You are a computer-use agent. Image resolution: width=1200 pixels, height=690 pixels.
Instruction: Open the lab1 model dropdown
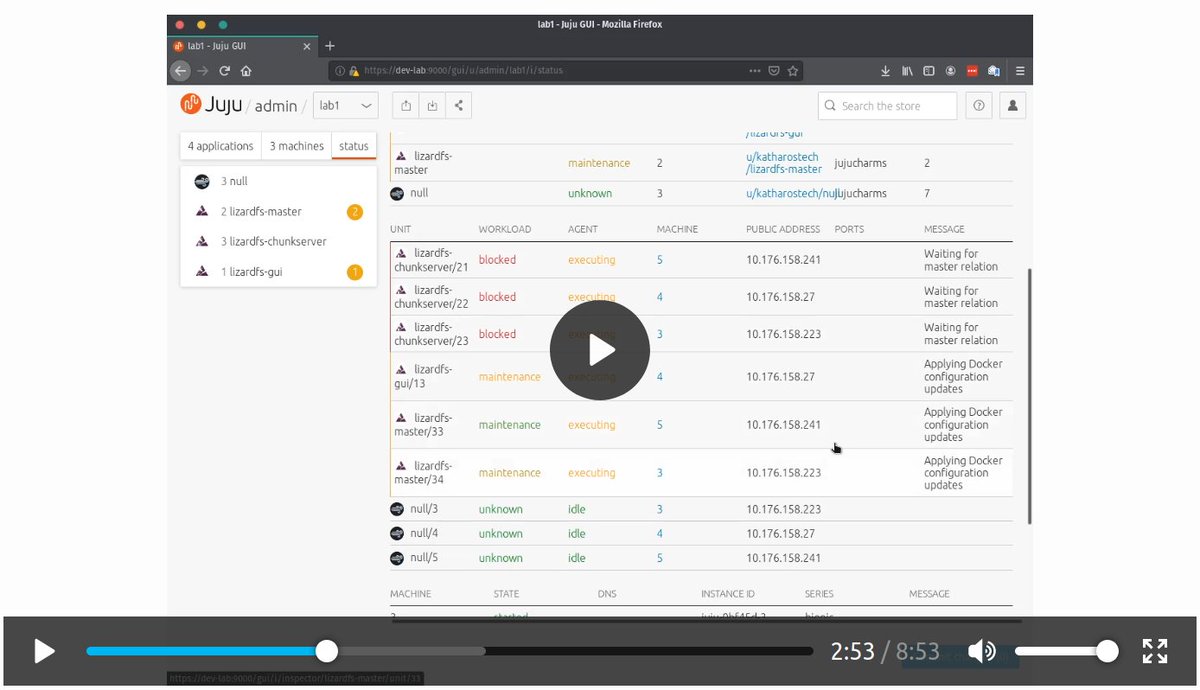point(346,105)
